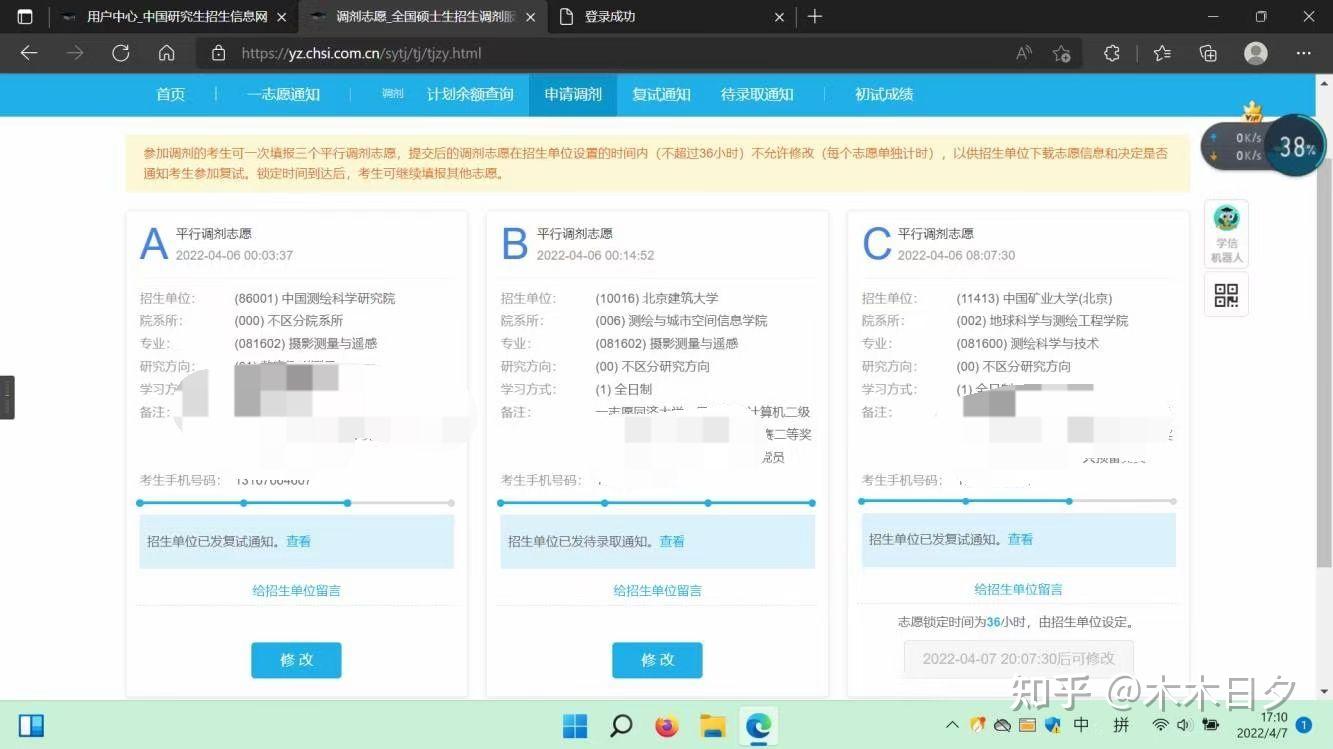View site information via the lock icon
The height and width of the screenshot is (749, 1333).
[x=218, y=53]
